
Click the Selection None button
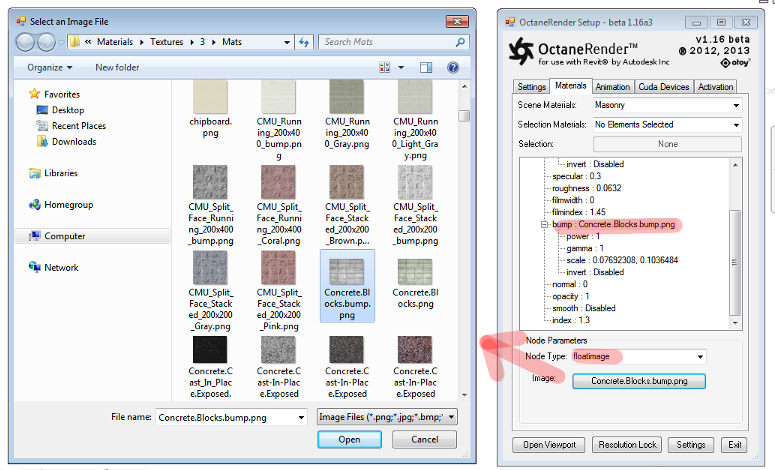(x=667, y=144)
